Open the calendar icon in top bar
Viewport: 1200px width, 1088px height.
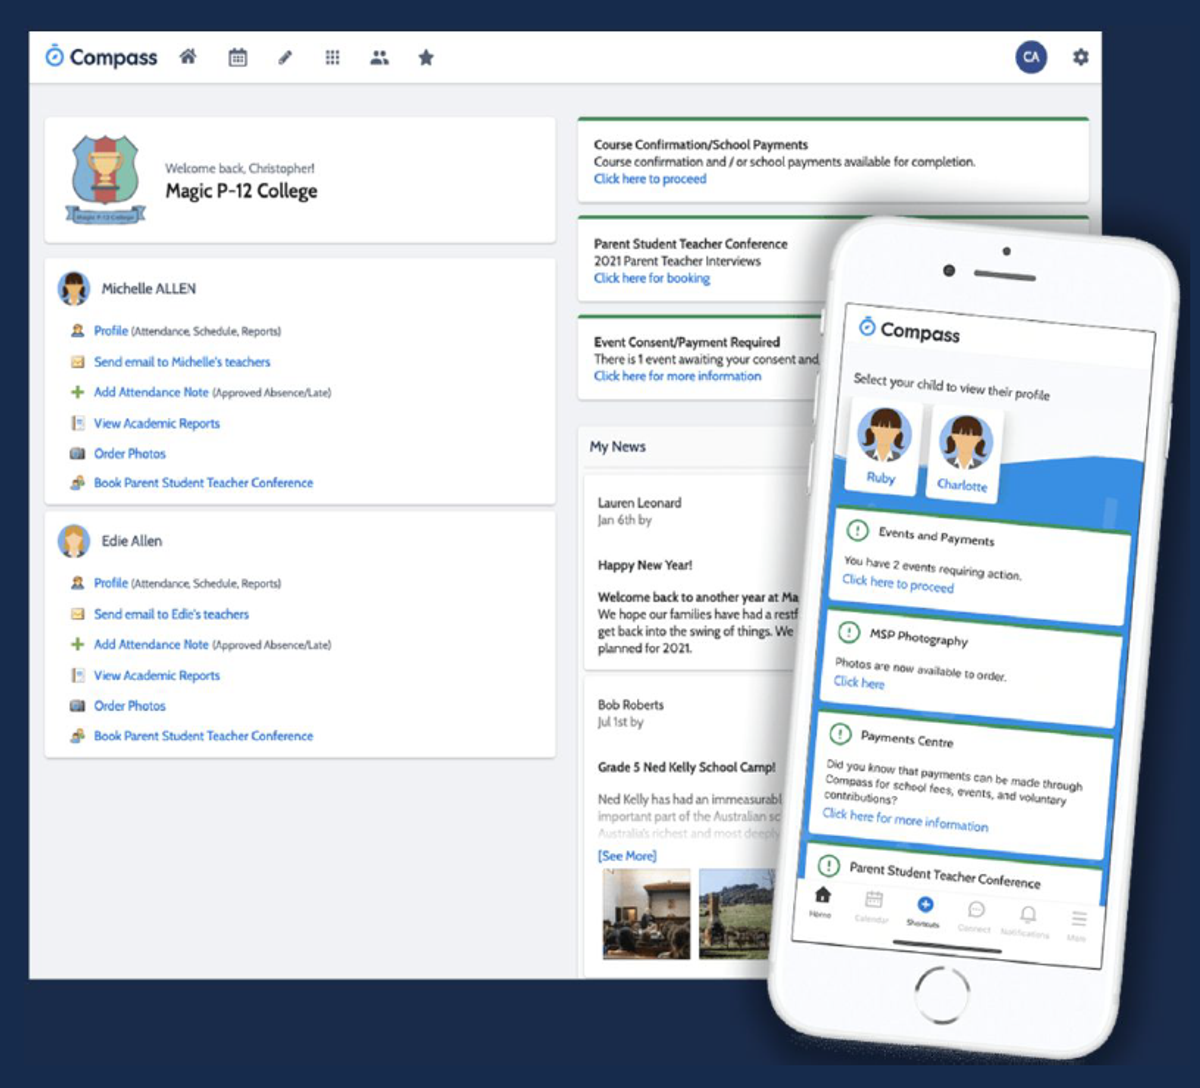click(238, 57)
